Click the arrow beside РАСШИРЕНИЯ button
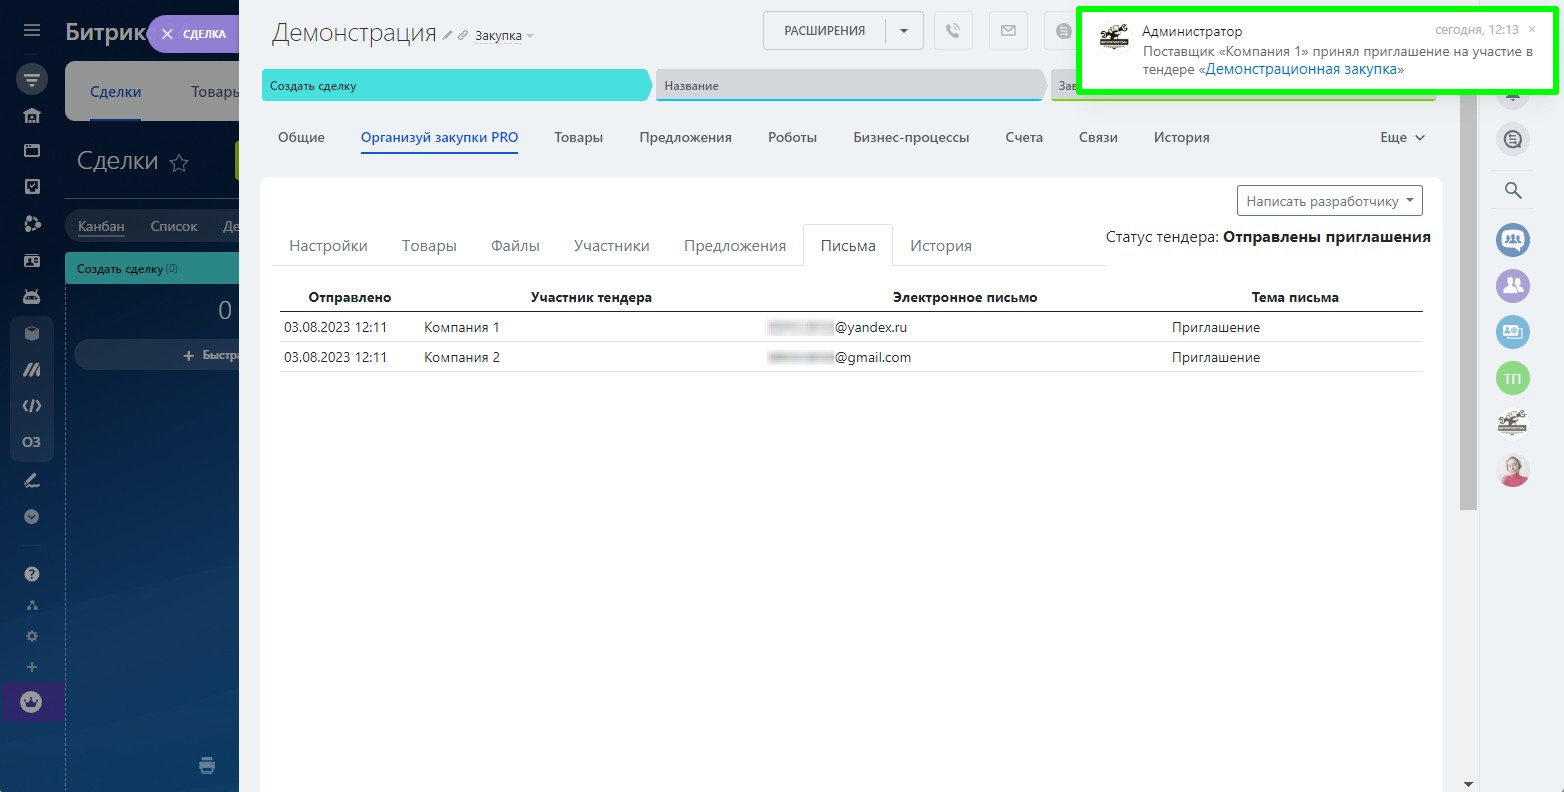 (x=904, y=31)
